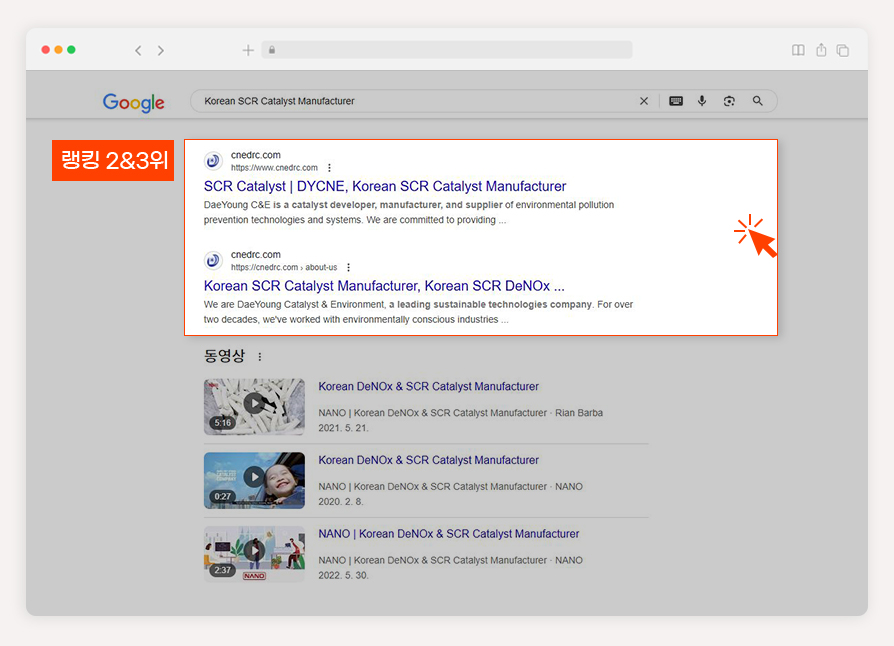The height and width of the screenshot is (646, 894).
Task: Click the browser forward arrow
Action: [161, 51]
